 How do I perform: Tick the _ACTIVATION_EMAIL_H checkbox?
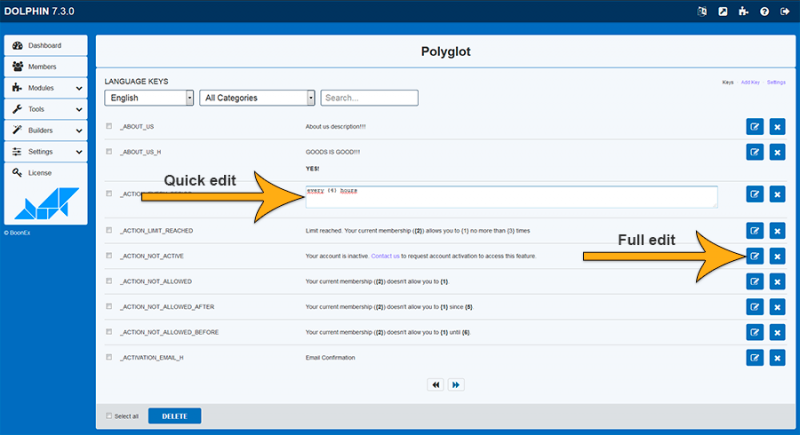pos(109,357)
